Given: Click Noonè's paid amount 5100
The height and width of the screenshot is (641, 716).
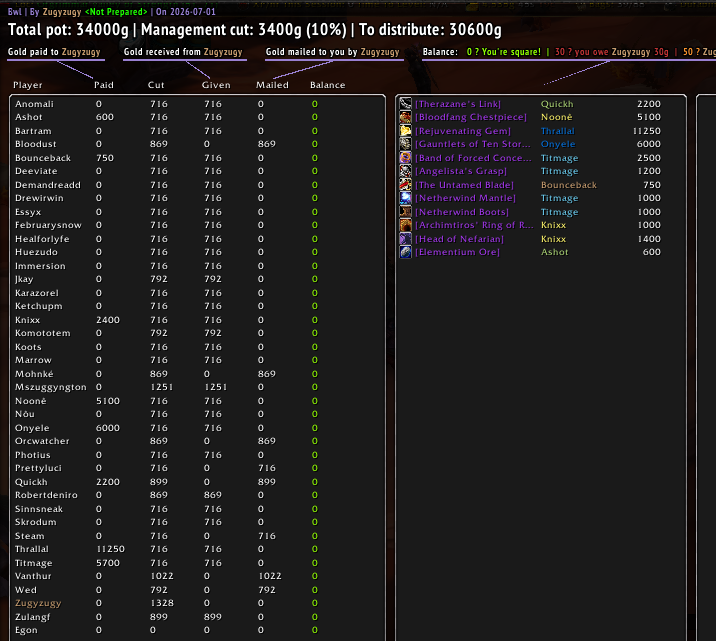Looking at the screenshot, I should (x=108, y=401).
